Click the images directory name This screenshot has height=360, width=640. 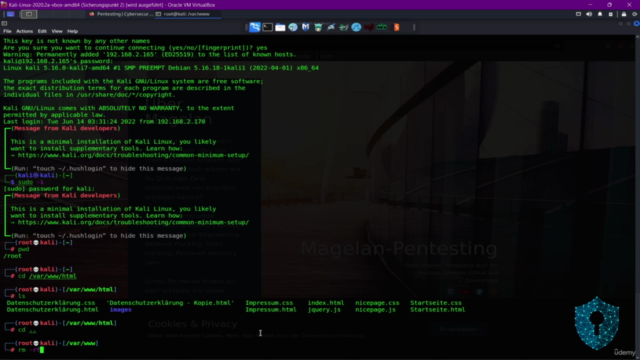(x=121, y=309)
